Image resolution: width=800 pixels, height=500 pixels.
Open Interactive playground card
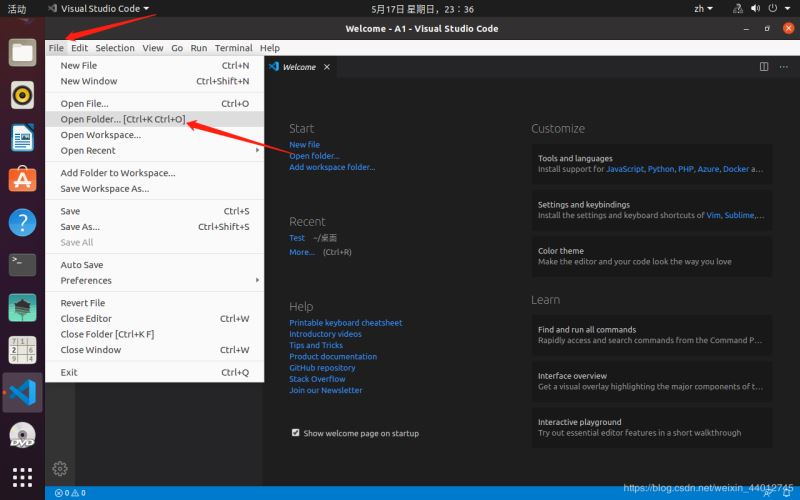[652, 428]
